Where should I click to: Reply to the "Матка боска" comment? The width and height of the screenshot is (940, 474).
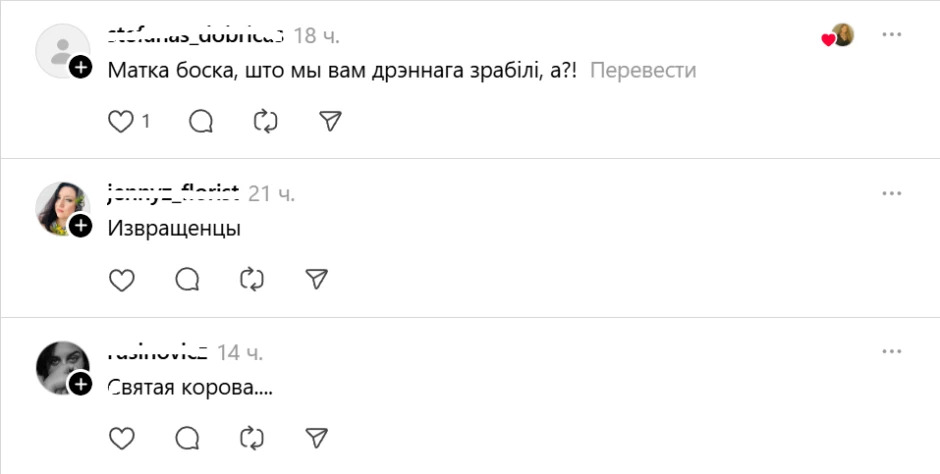(x=201, y=121)
